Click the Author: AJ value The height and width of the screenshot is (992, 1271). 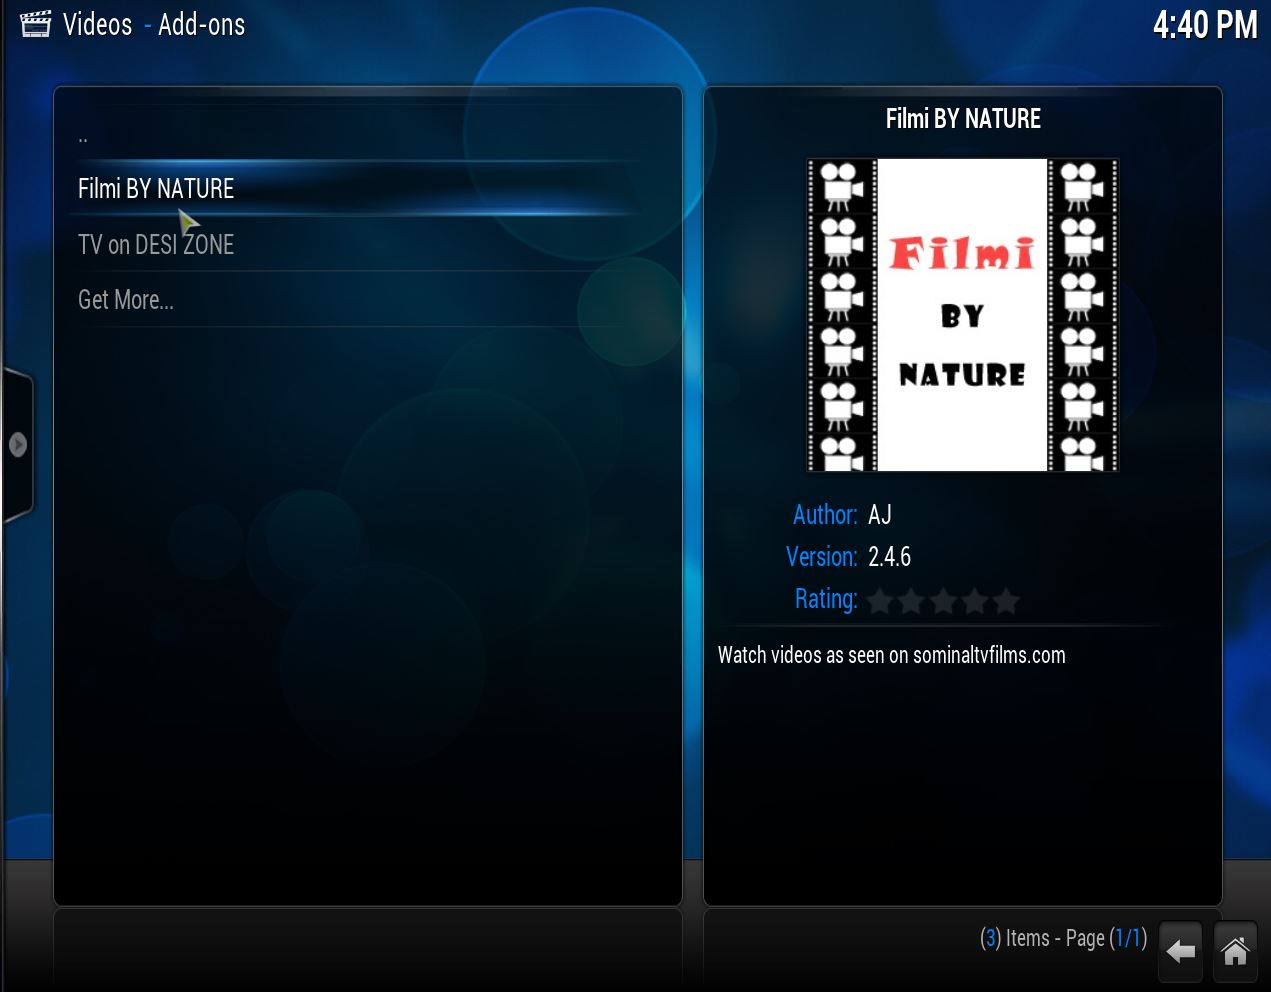880,515
